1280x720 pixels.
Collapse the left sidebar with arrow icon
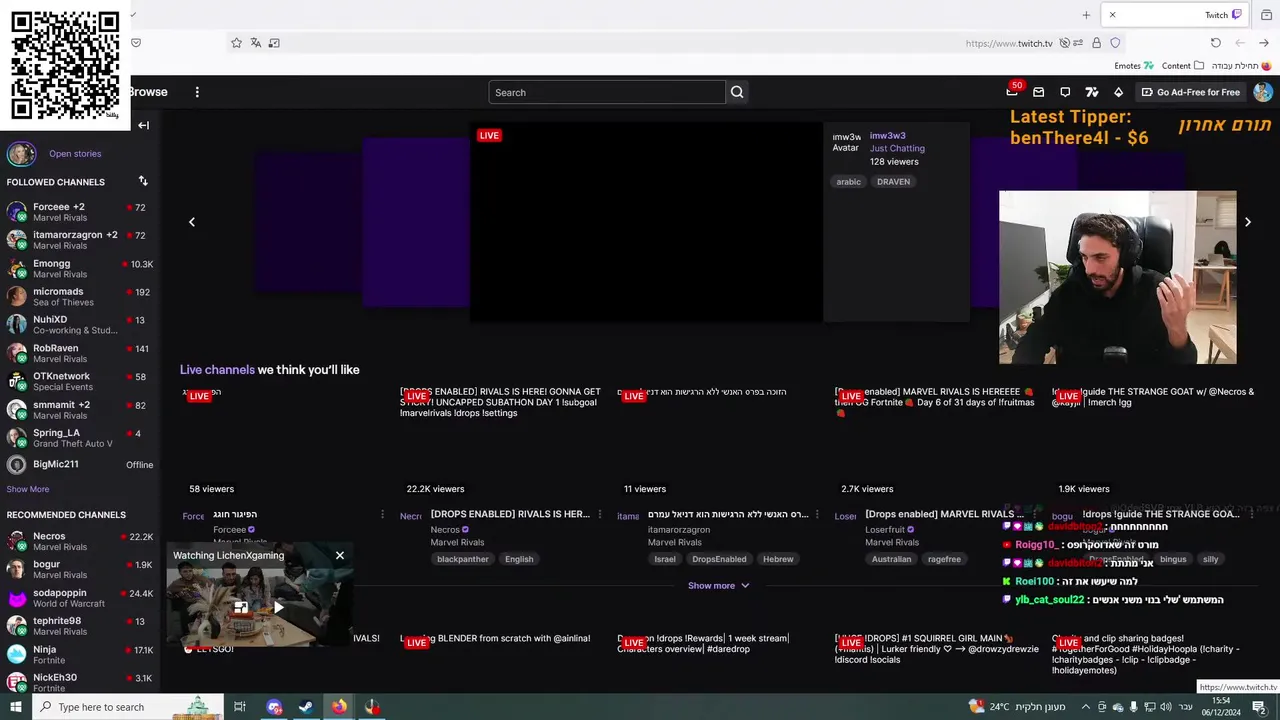pos(143,125)
